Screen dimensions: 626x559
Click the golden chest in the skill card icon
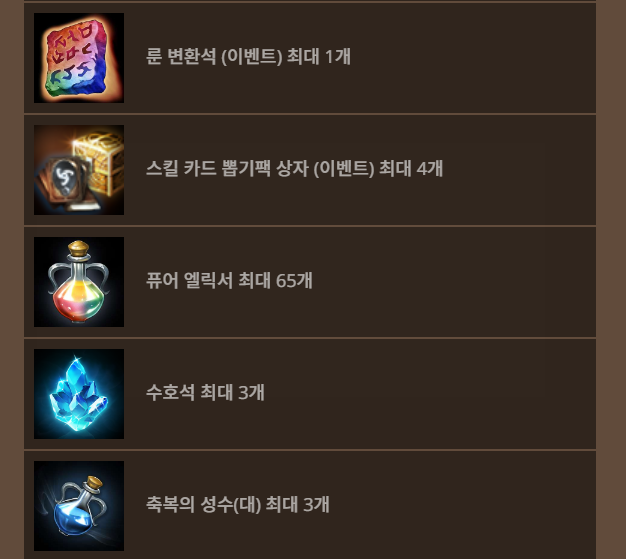[100, 160]
